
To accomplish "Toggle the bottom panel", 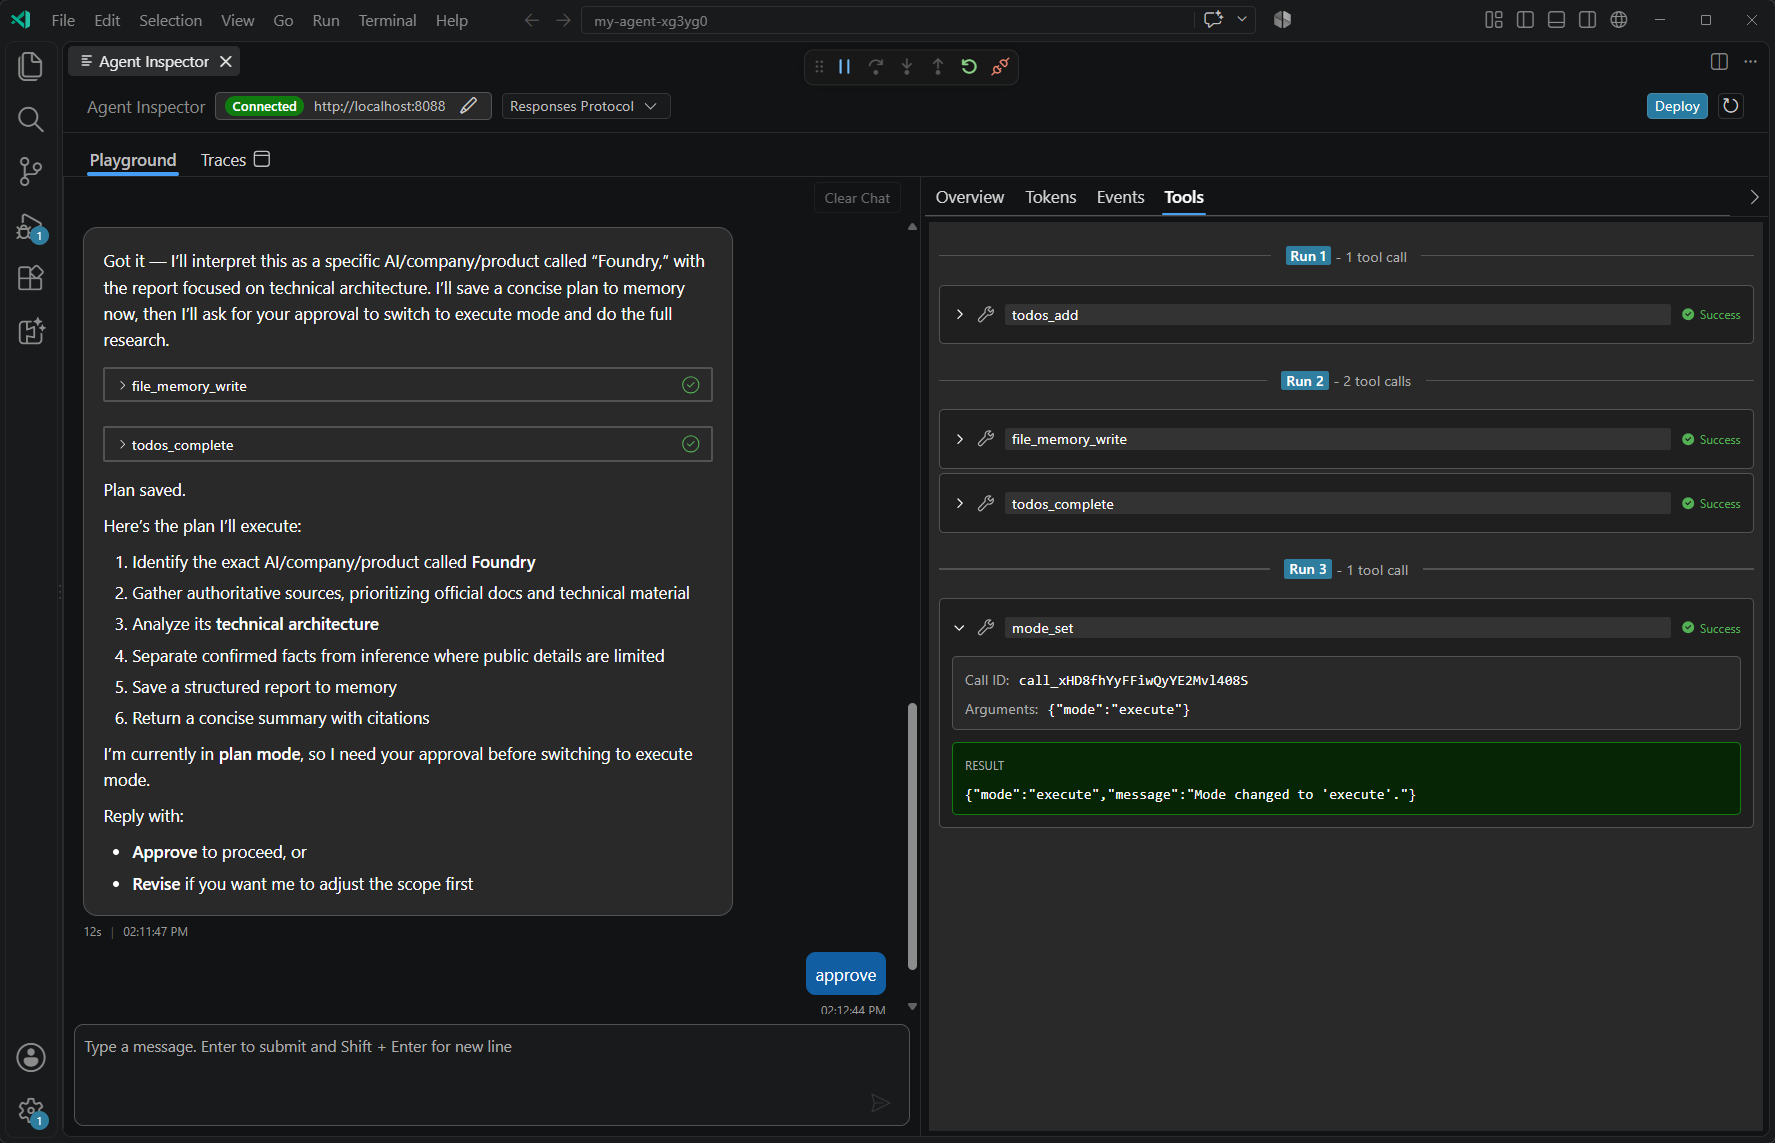I will (1556, 20).
